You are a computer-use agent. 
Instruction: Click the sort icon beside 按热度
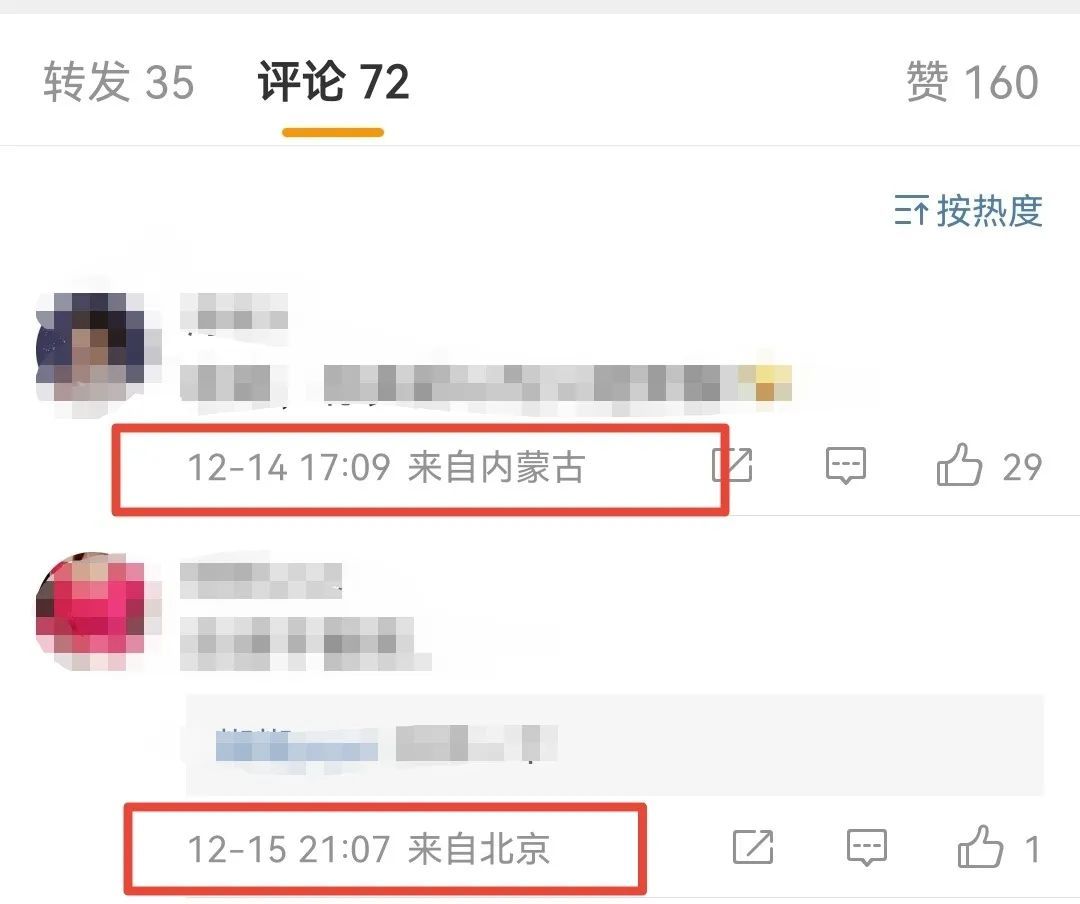(911, 210)
